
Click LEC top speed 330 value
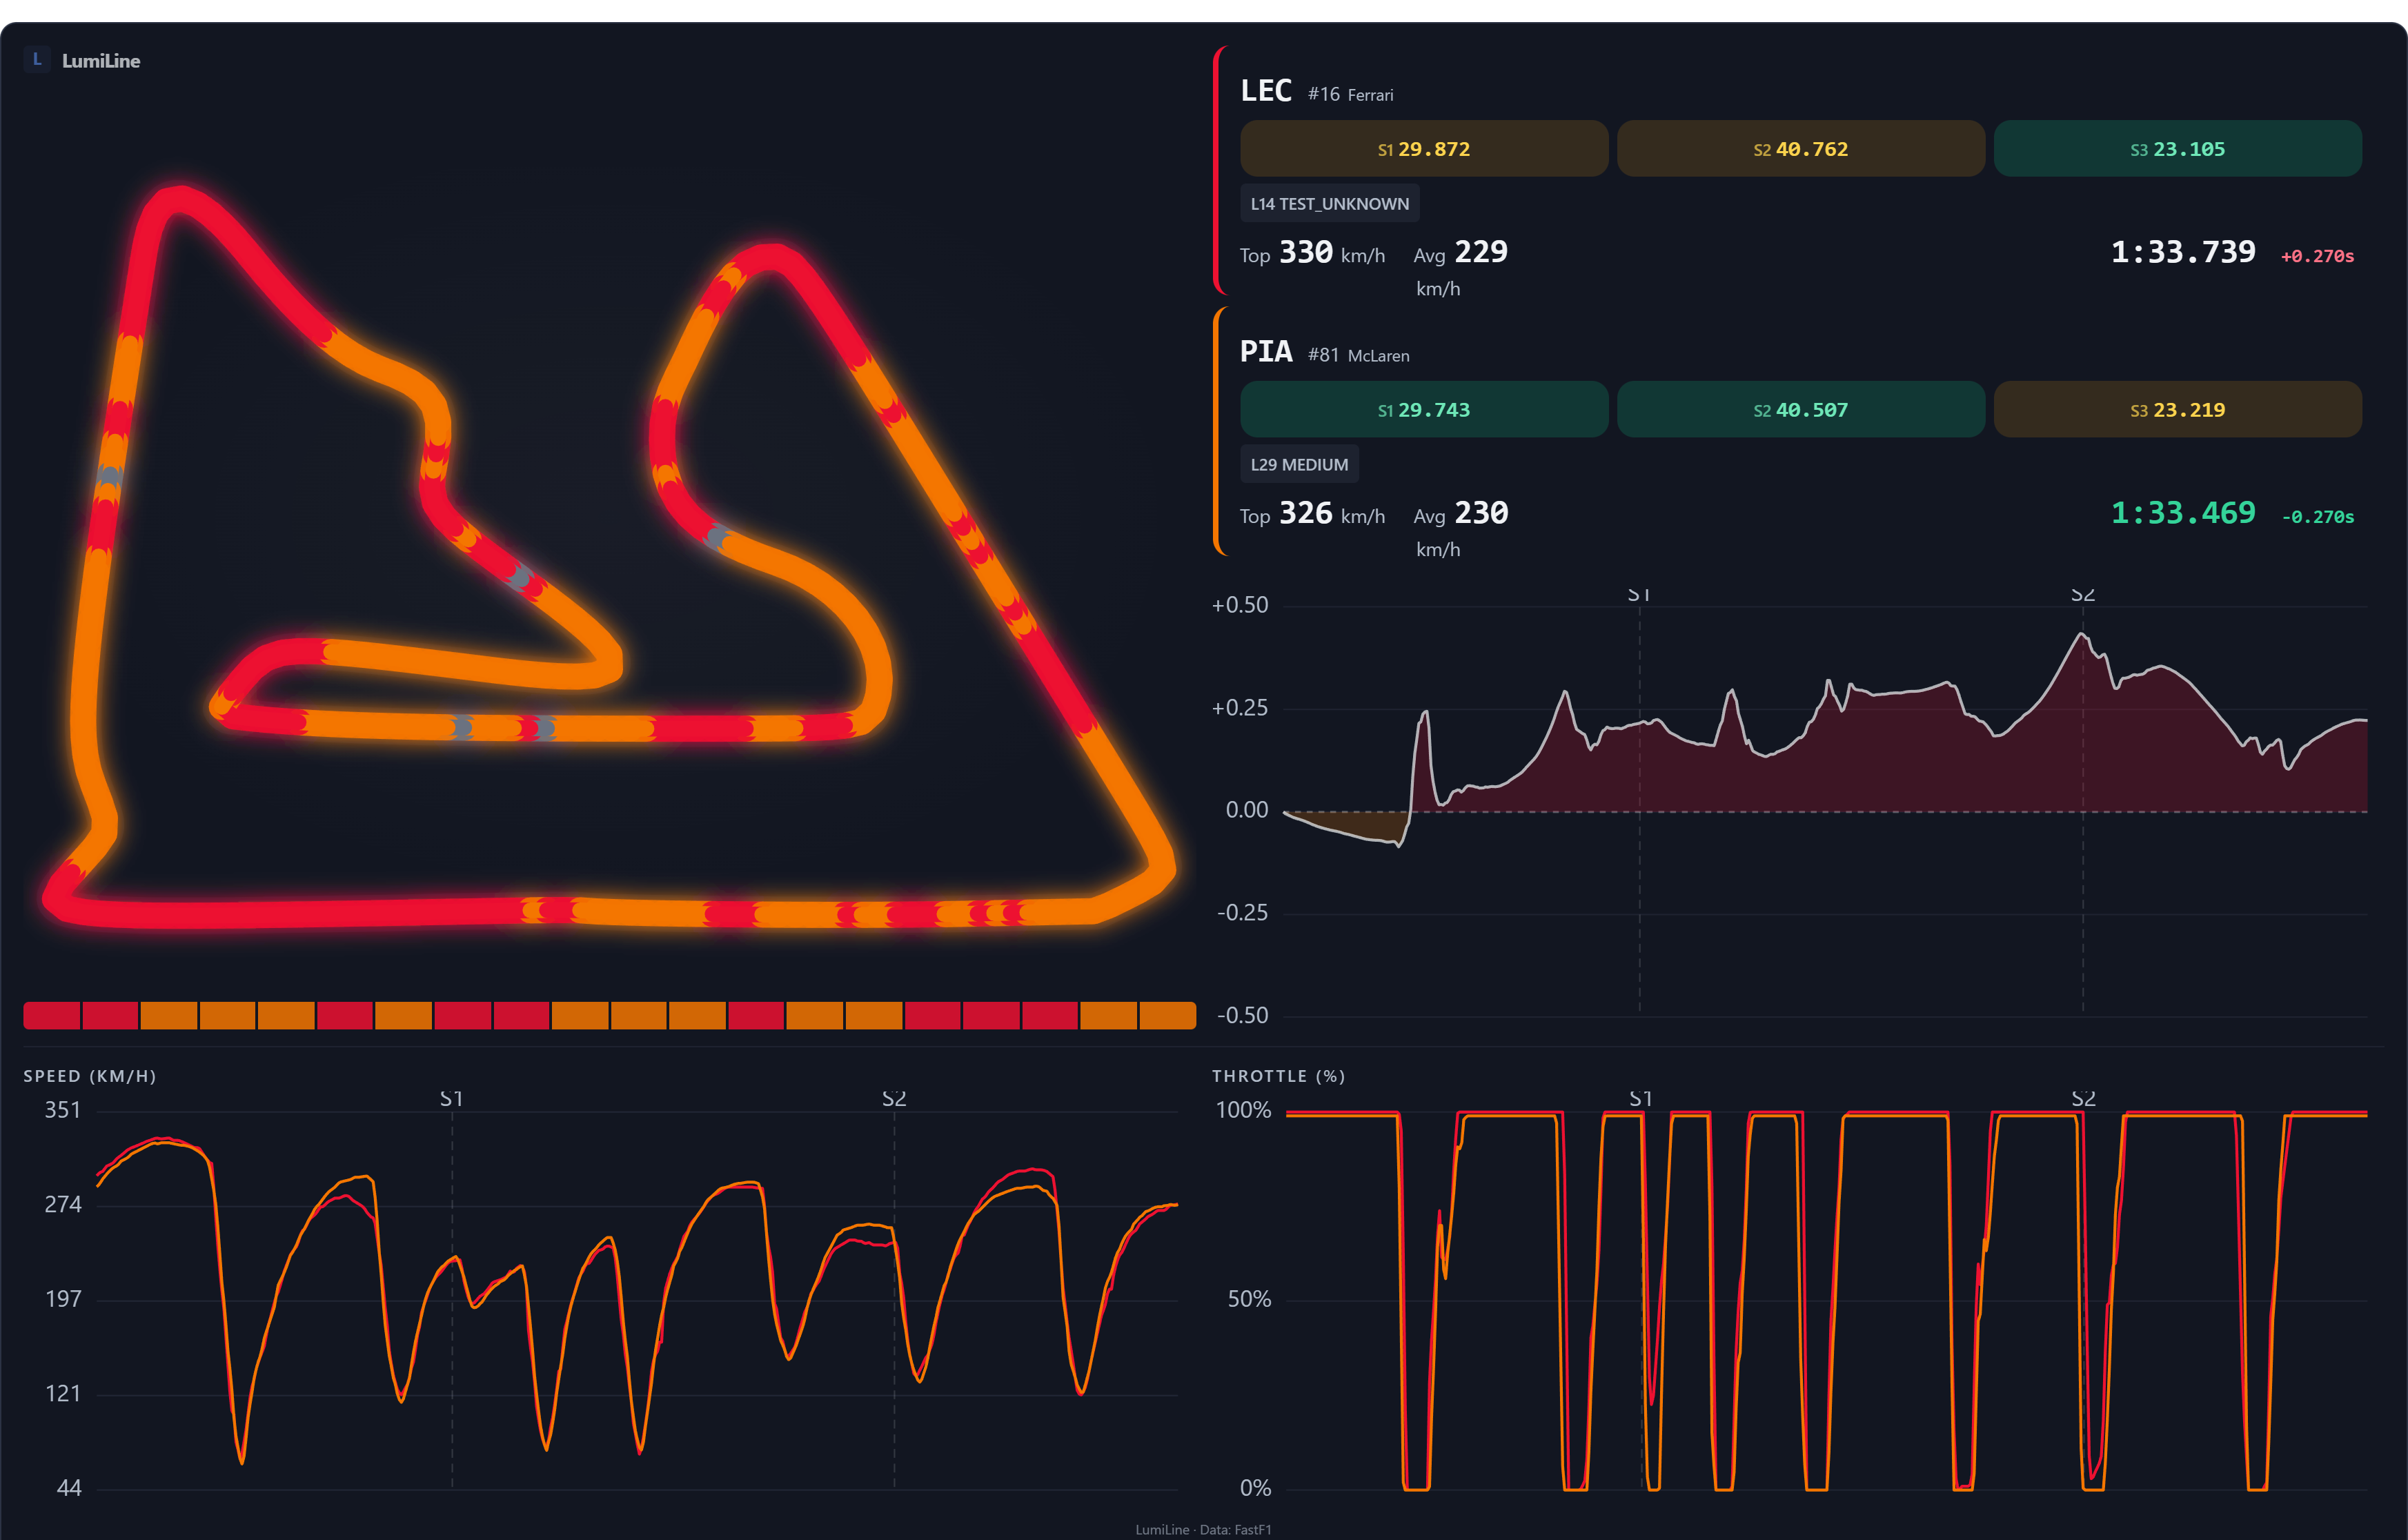tap(1306, 252)
